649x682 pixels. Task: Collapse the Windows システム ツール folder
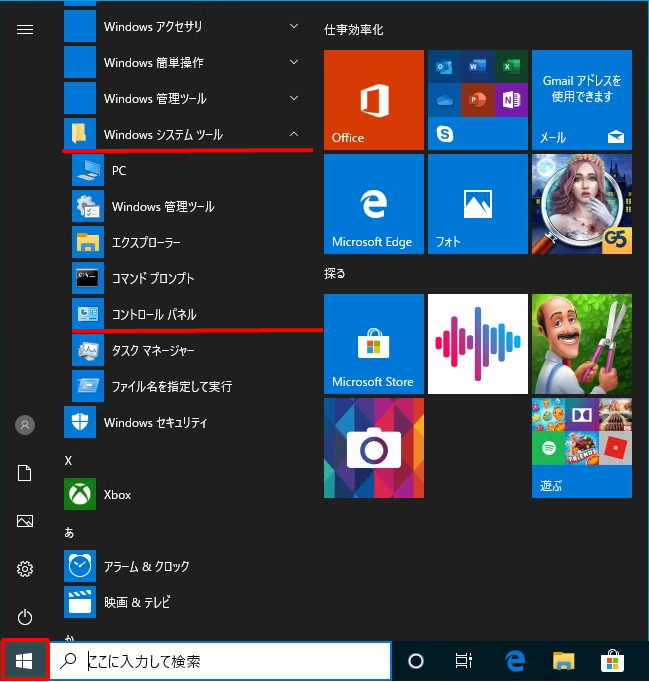point(188,134)
